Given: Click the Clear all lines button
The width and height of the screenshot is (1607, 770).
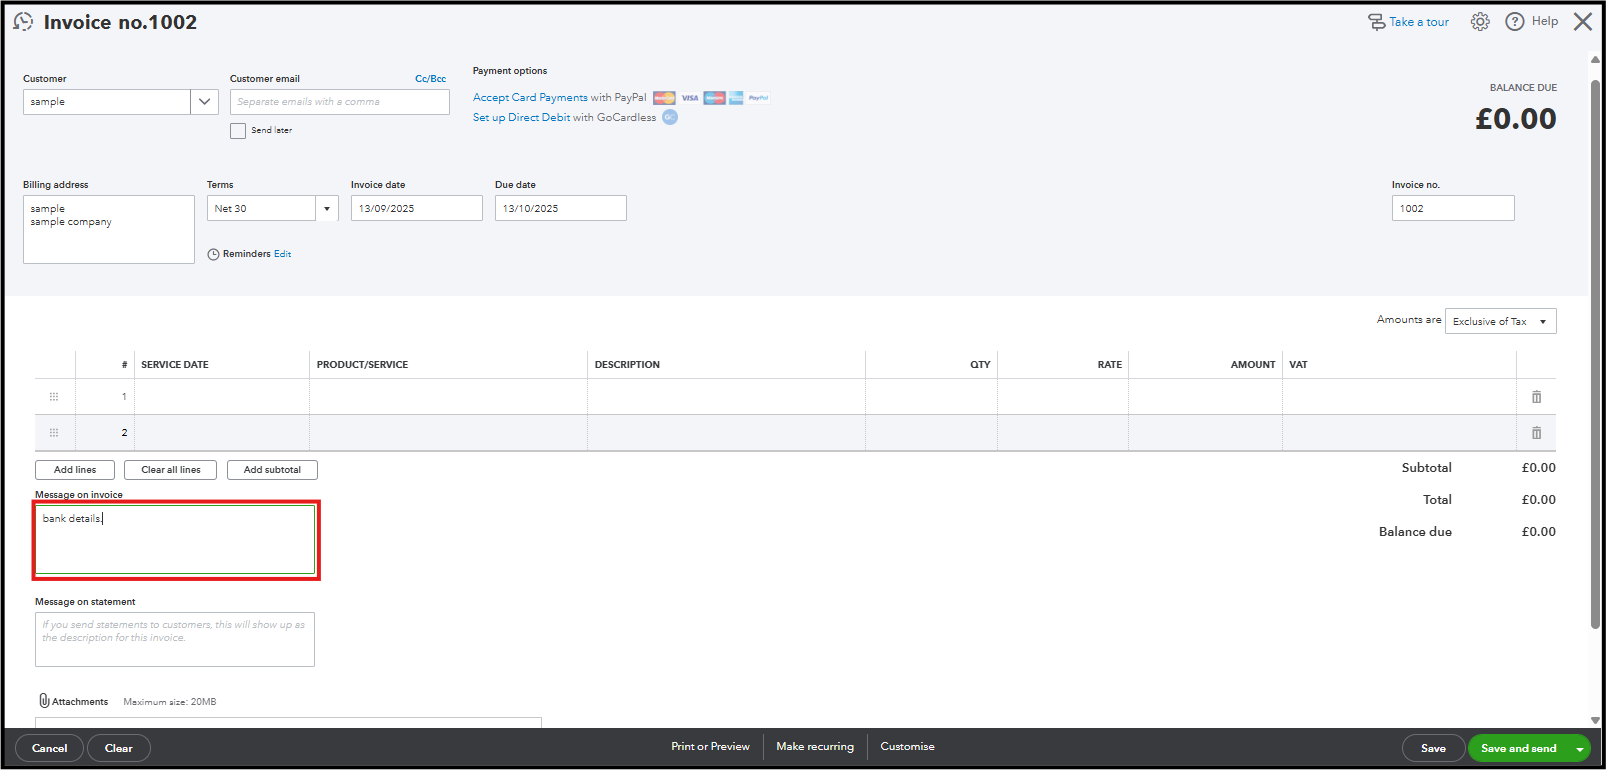Looking at the screenshot, I should (170, 470).
